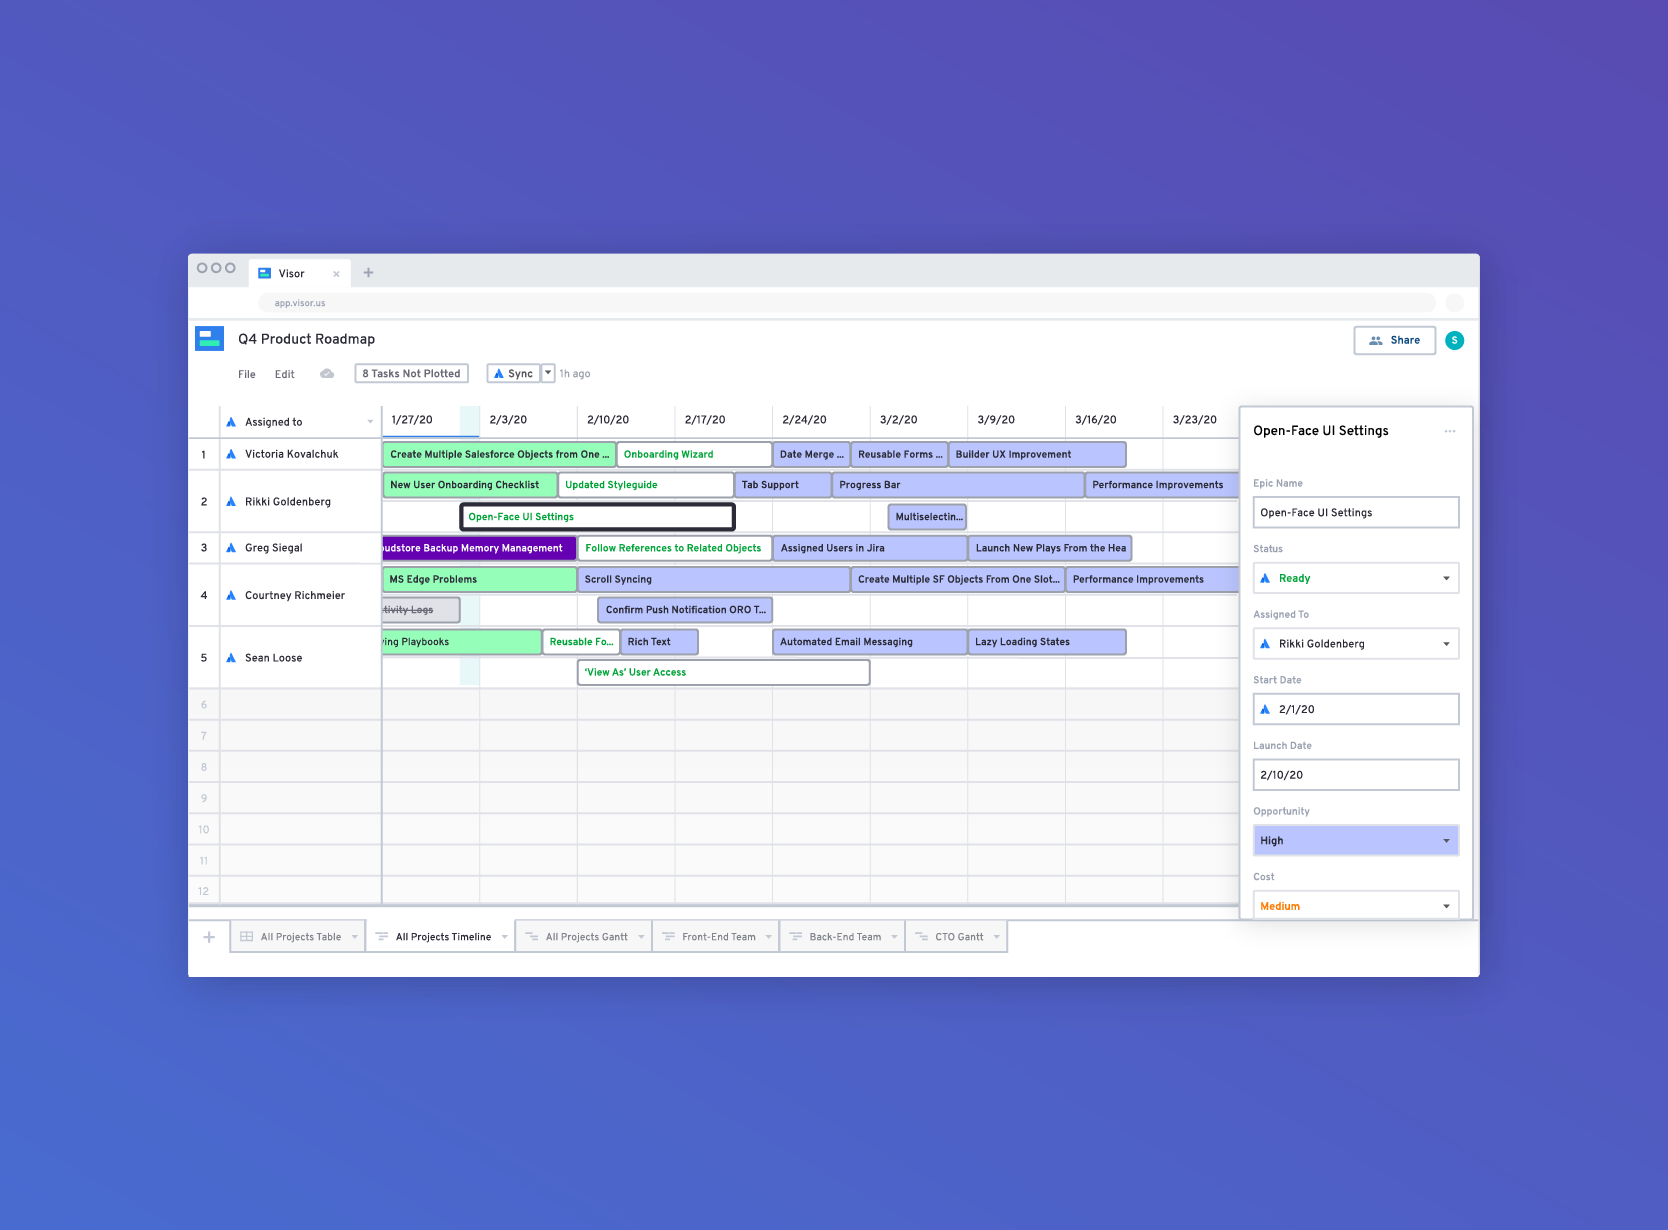Select the New User Onboarding Checklist bar
1668x1230 pixels.
tap(470, 485)
